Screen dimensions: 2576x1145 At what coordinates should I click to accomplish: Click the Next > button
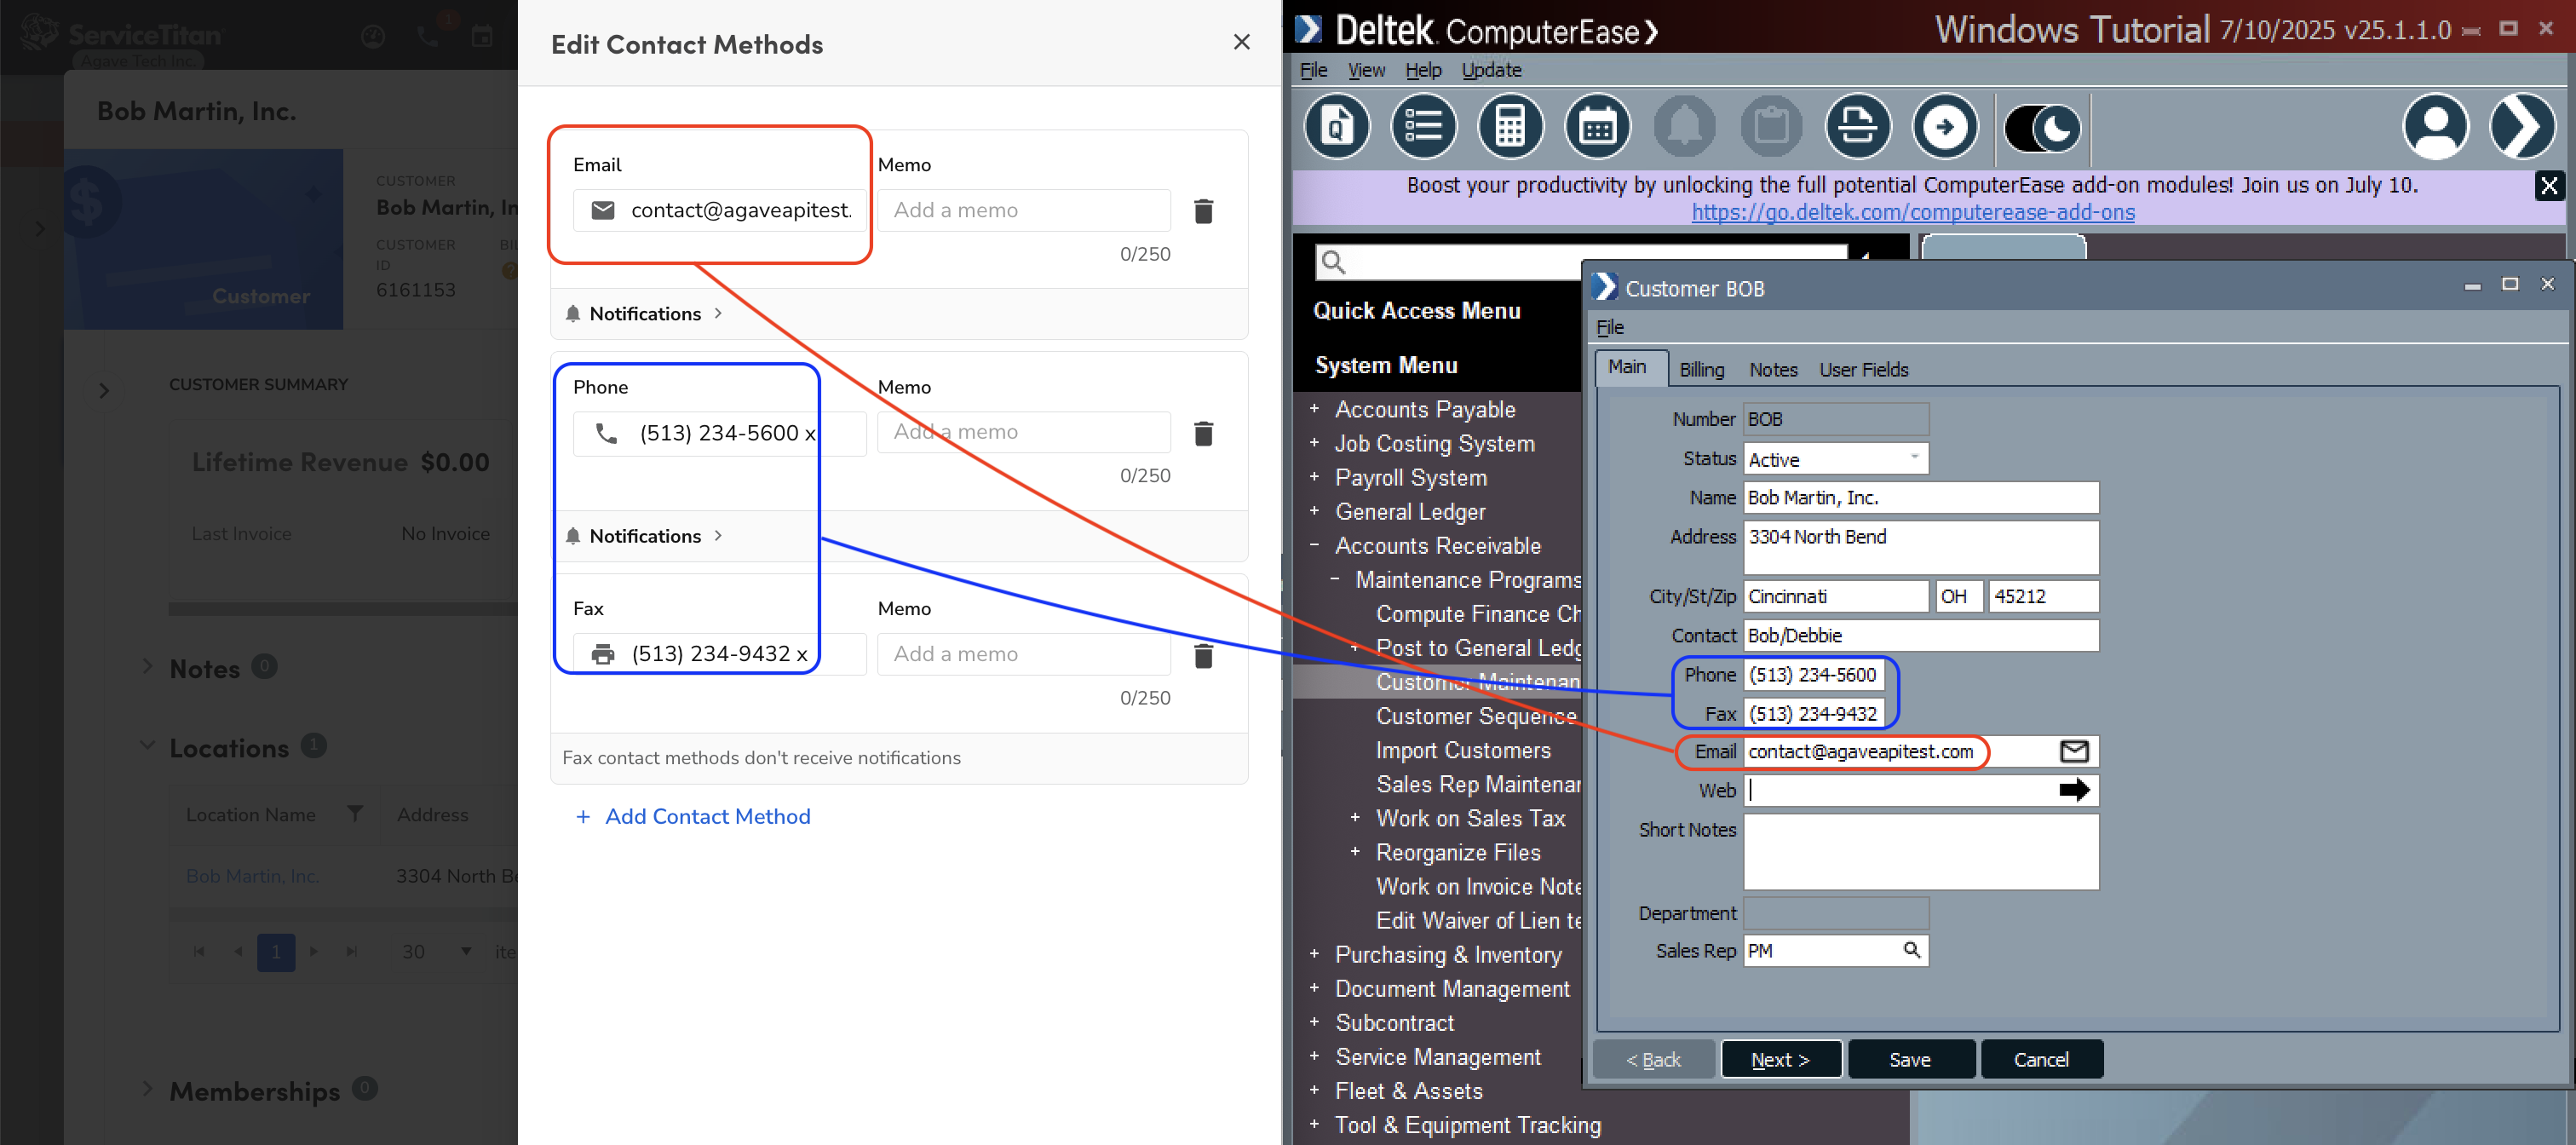click(x=1780, y=1060)
